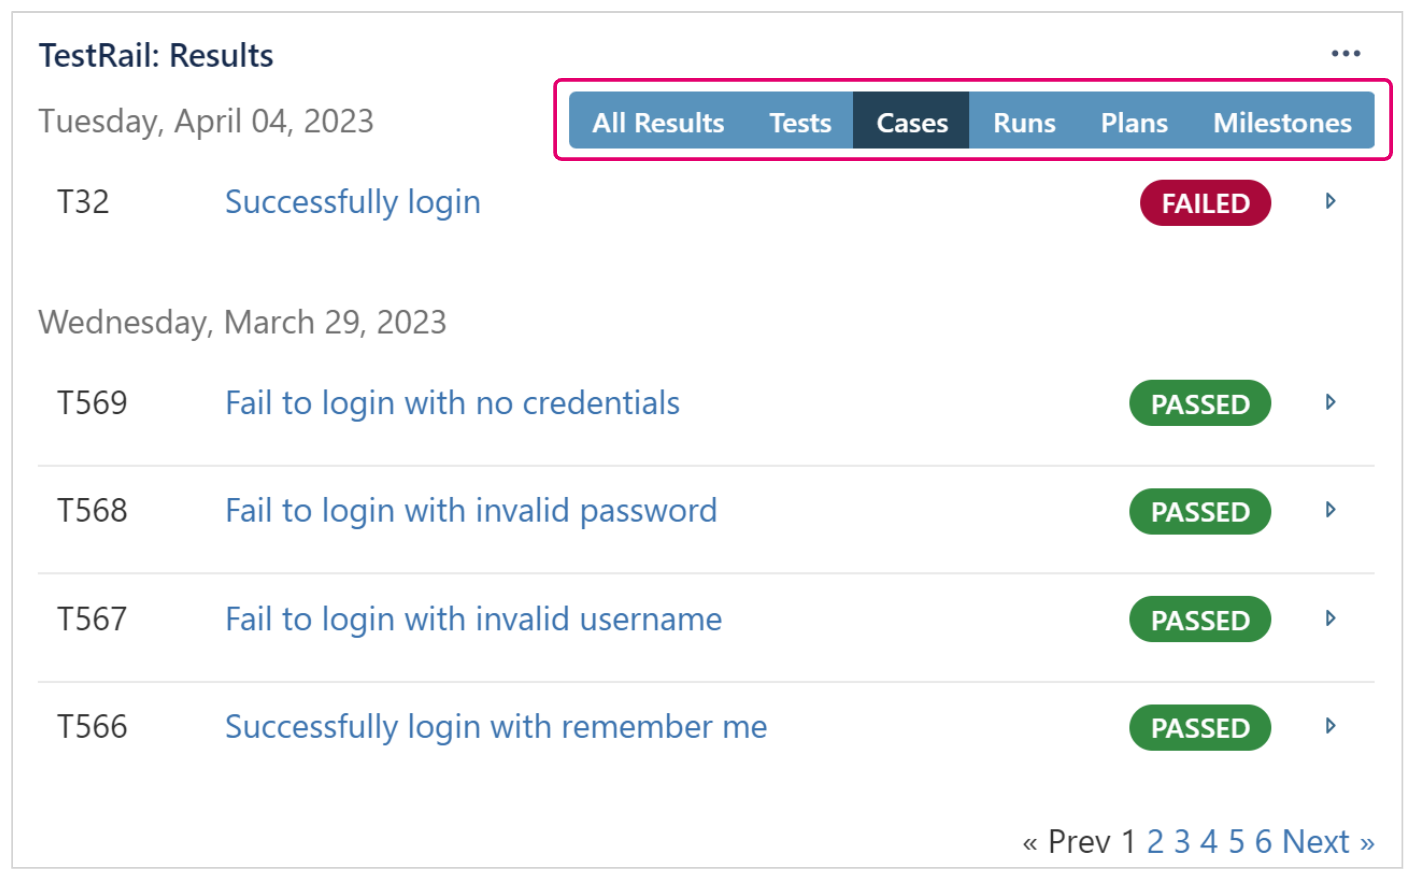Click the Next » pagination link
The height and width of the screenshot is (877, 1415).
(x=1328, y=842)
